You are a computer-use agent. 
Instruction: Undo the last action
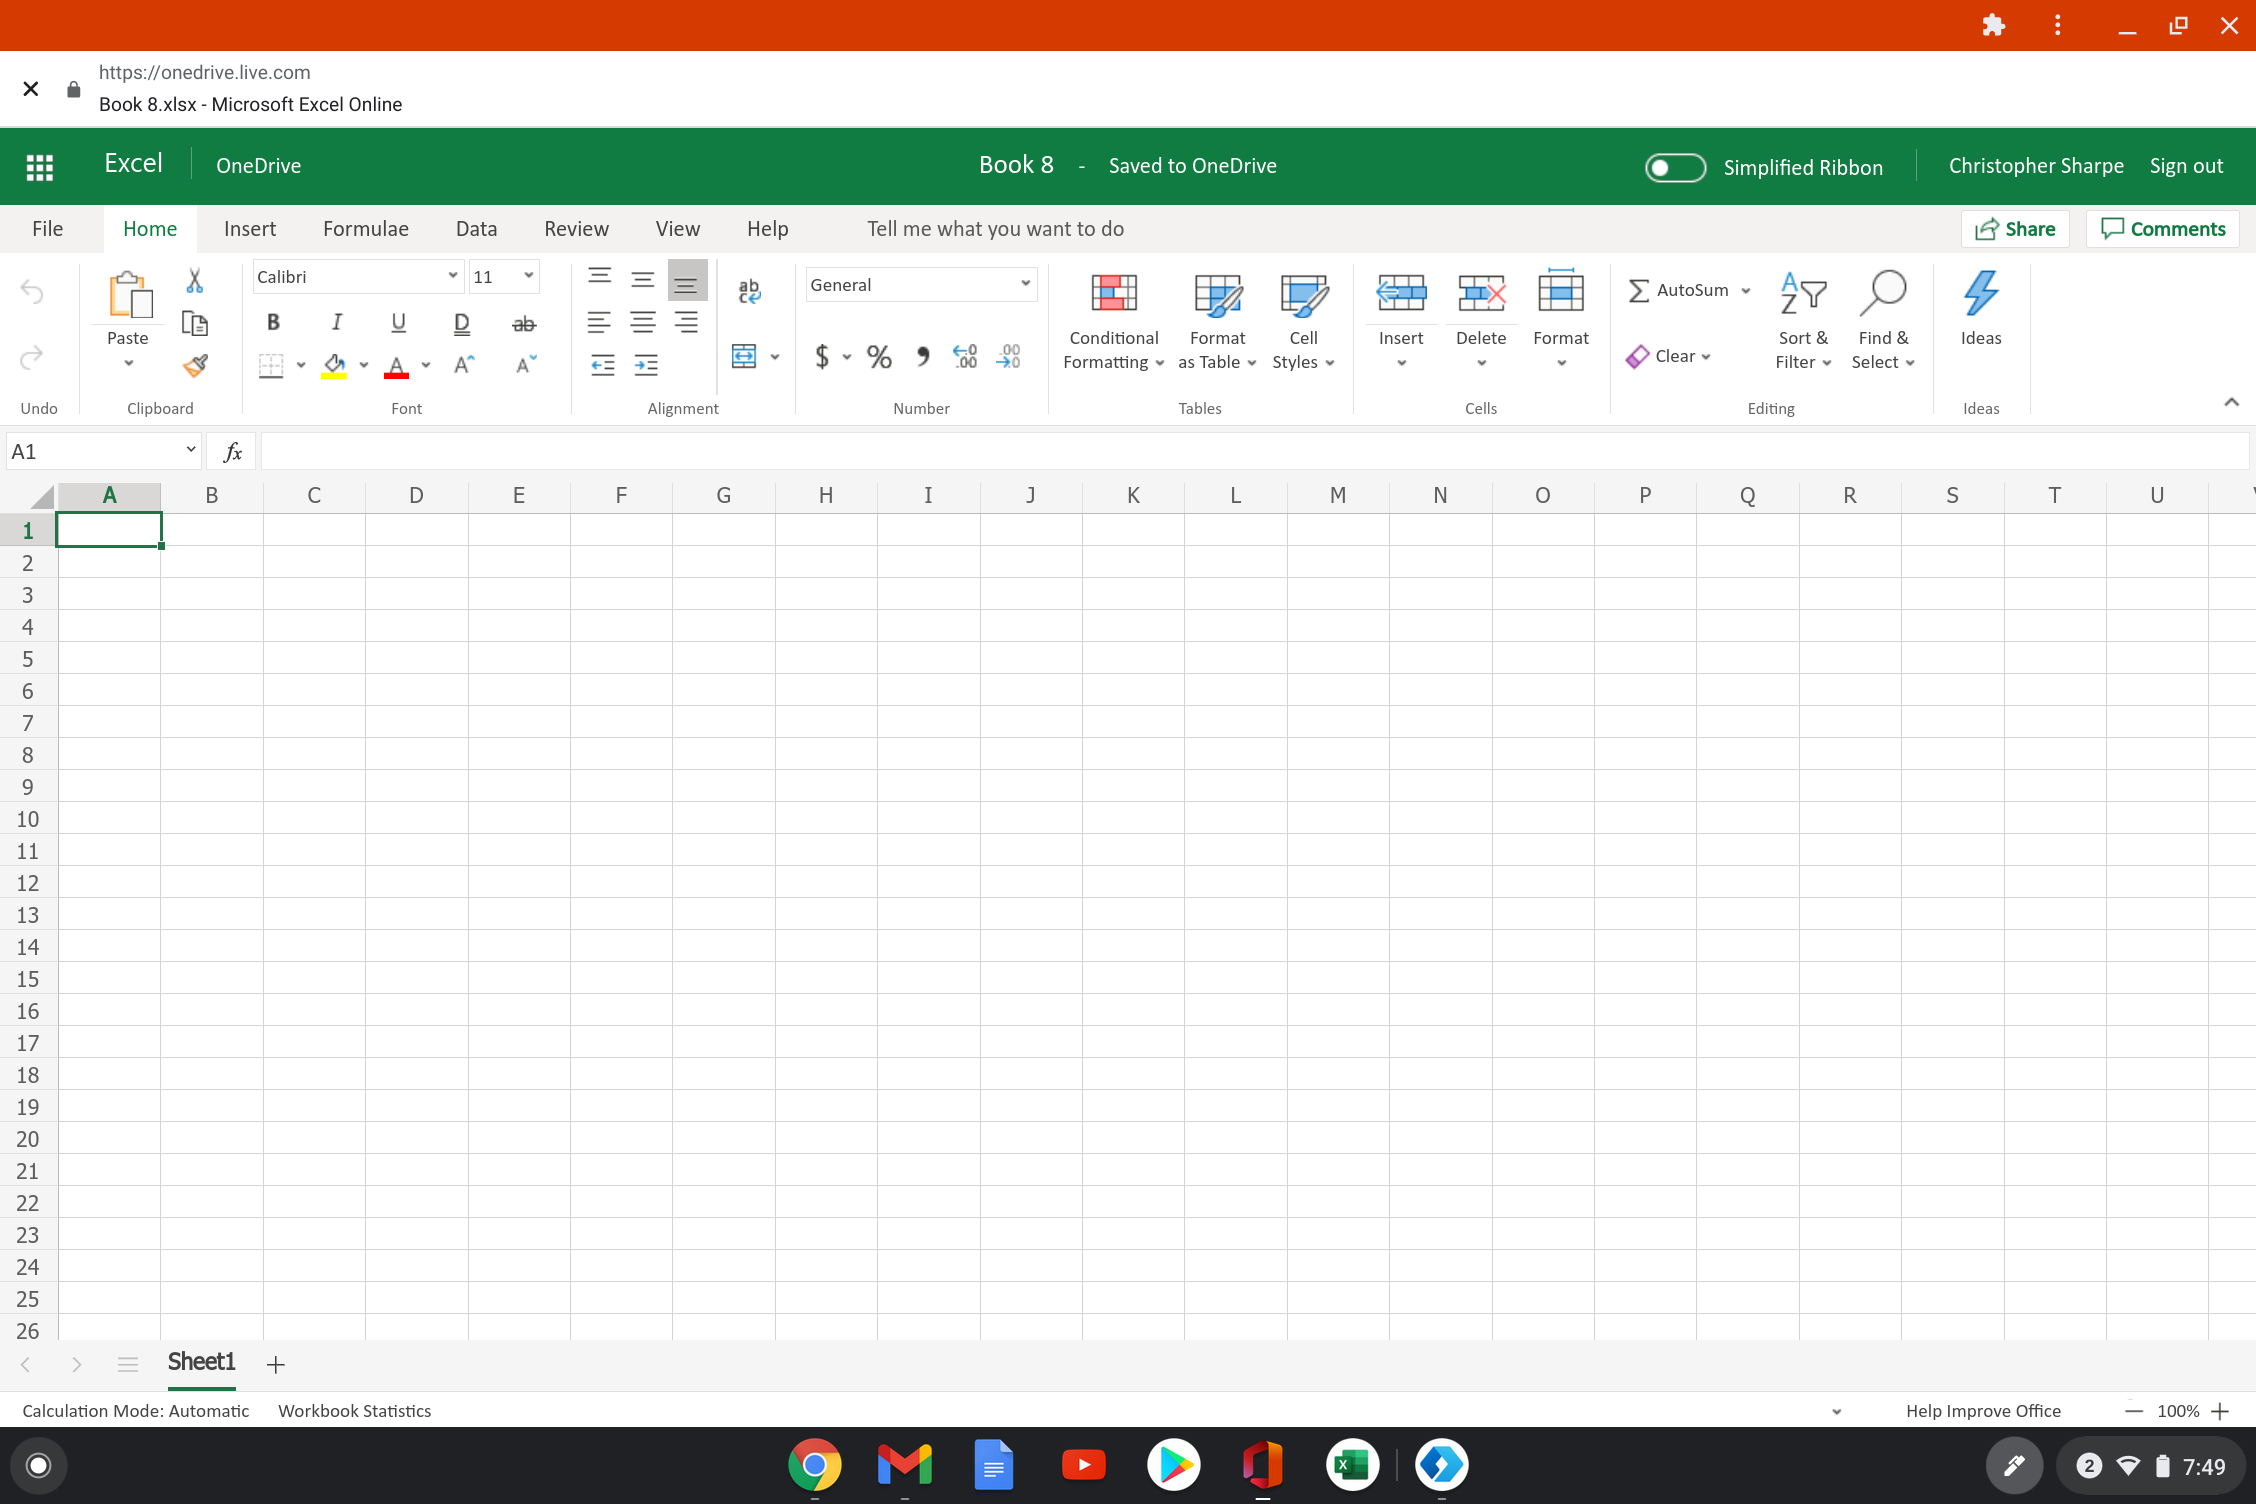coord(33,292)
